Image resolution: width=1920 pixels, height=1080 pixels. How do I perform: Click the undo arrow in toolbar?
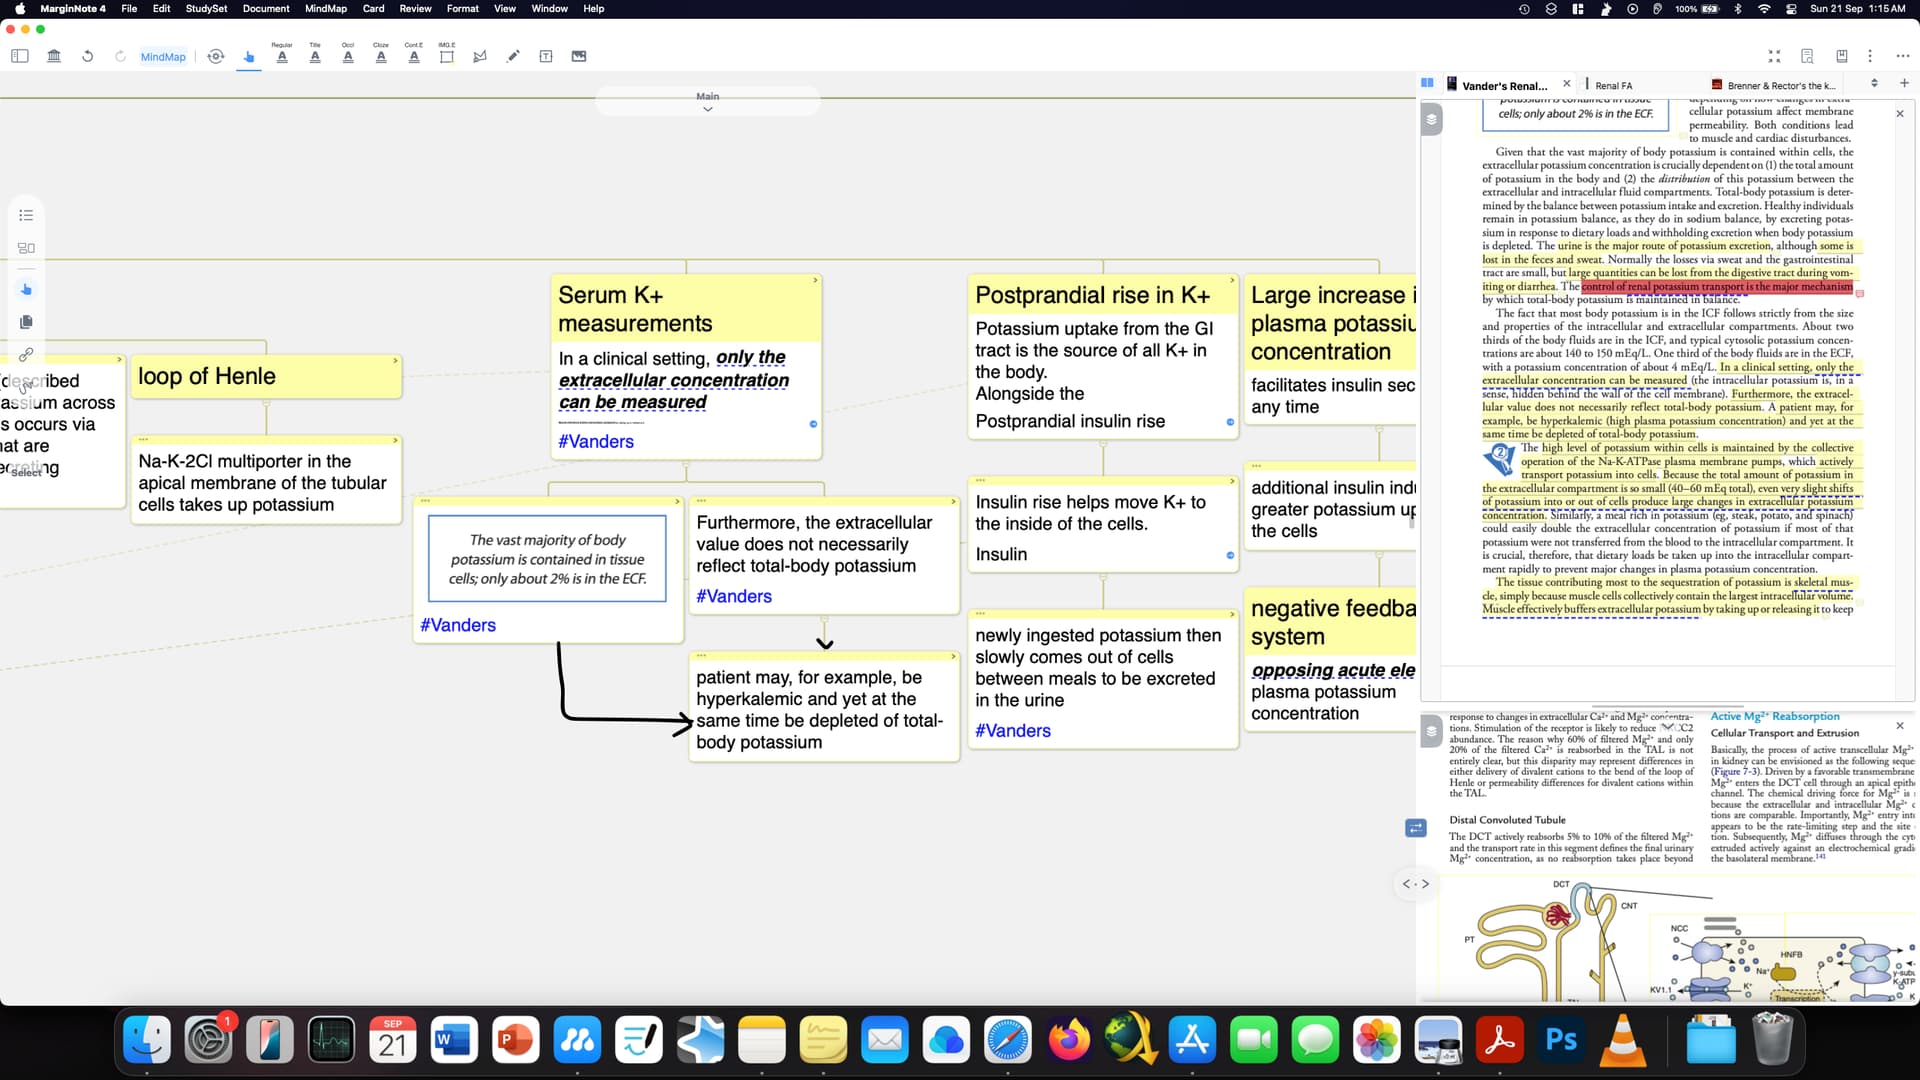pos(88,56)
